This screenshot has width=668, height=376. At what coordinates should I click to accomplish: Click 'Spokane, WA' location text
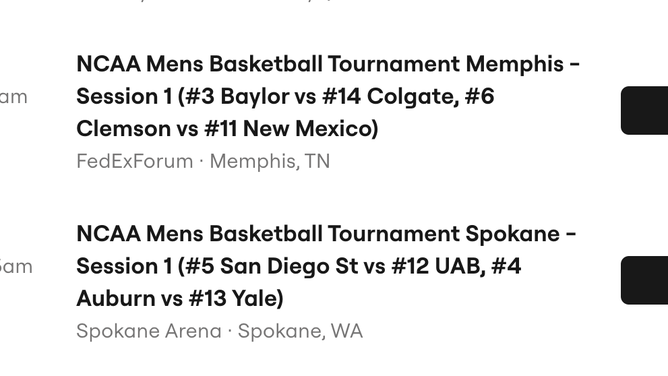pyautogui.click(x=300, y=331)
